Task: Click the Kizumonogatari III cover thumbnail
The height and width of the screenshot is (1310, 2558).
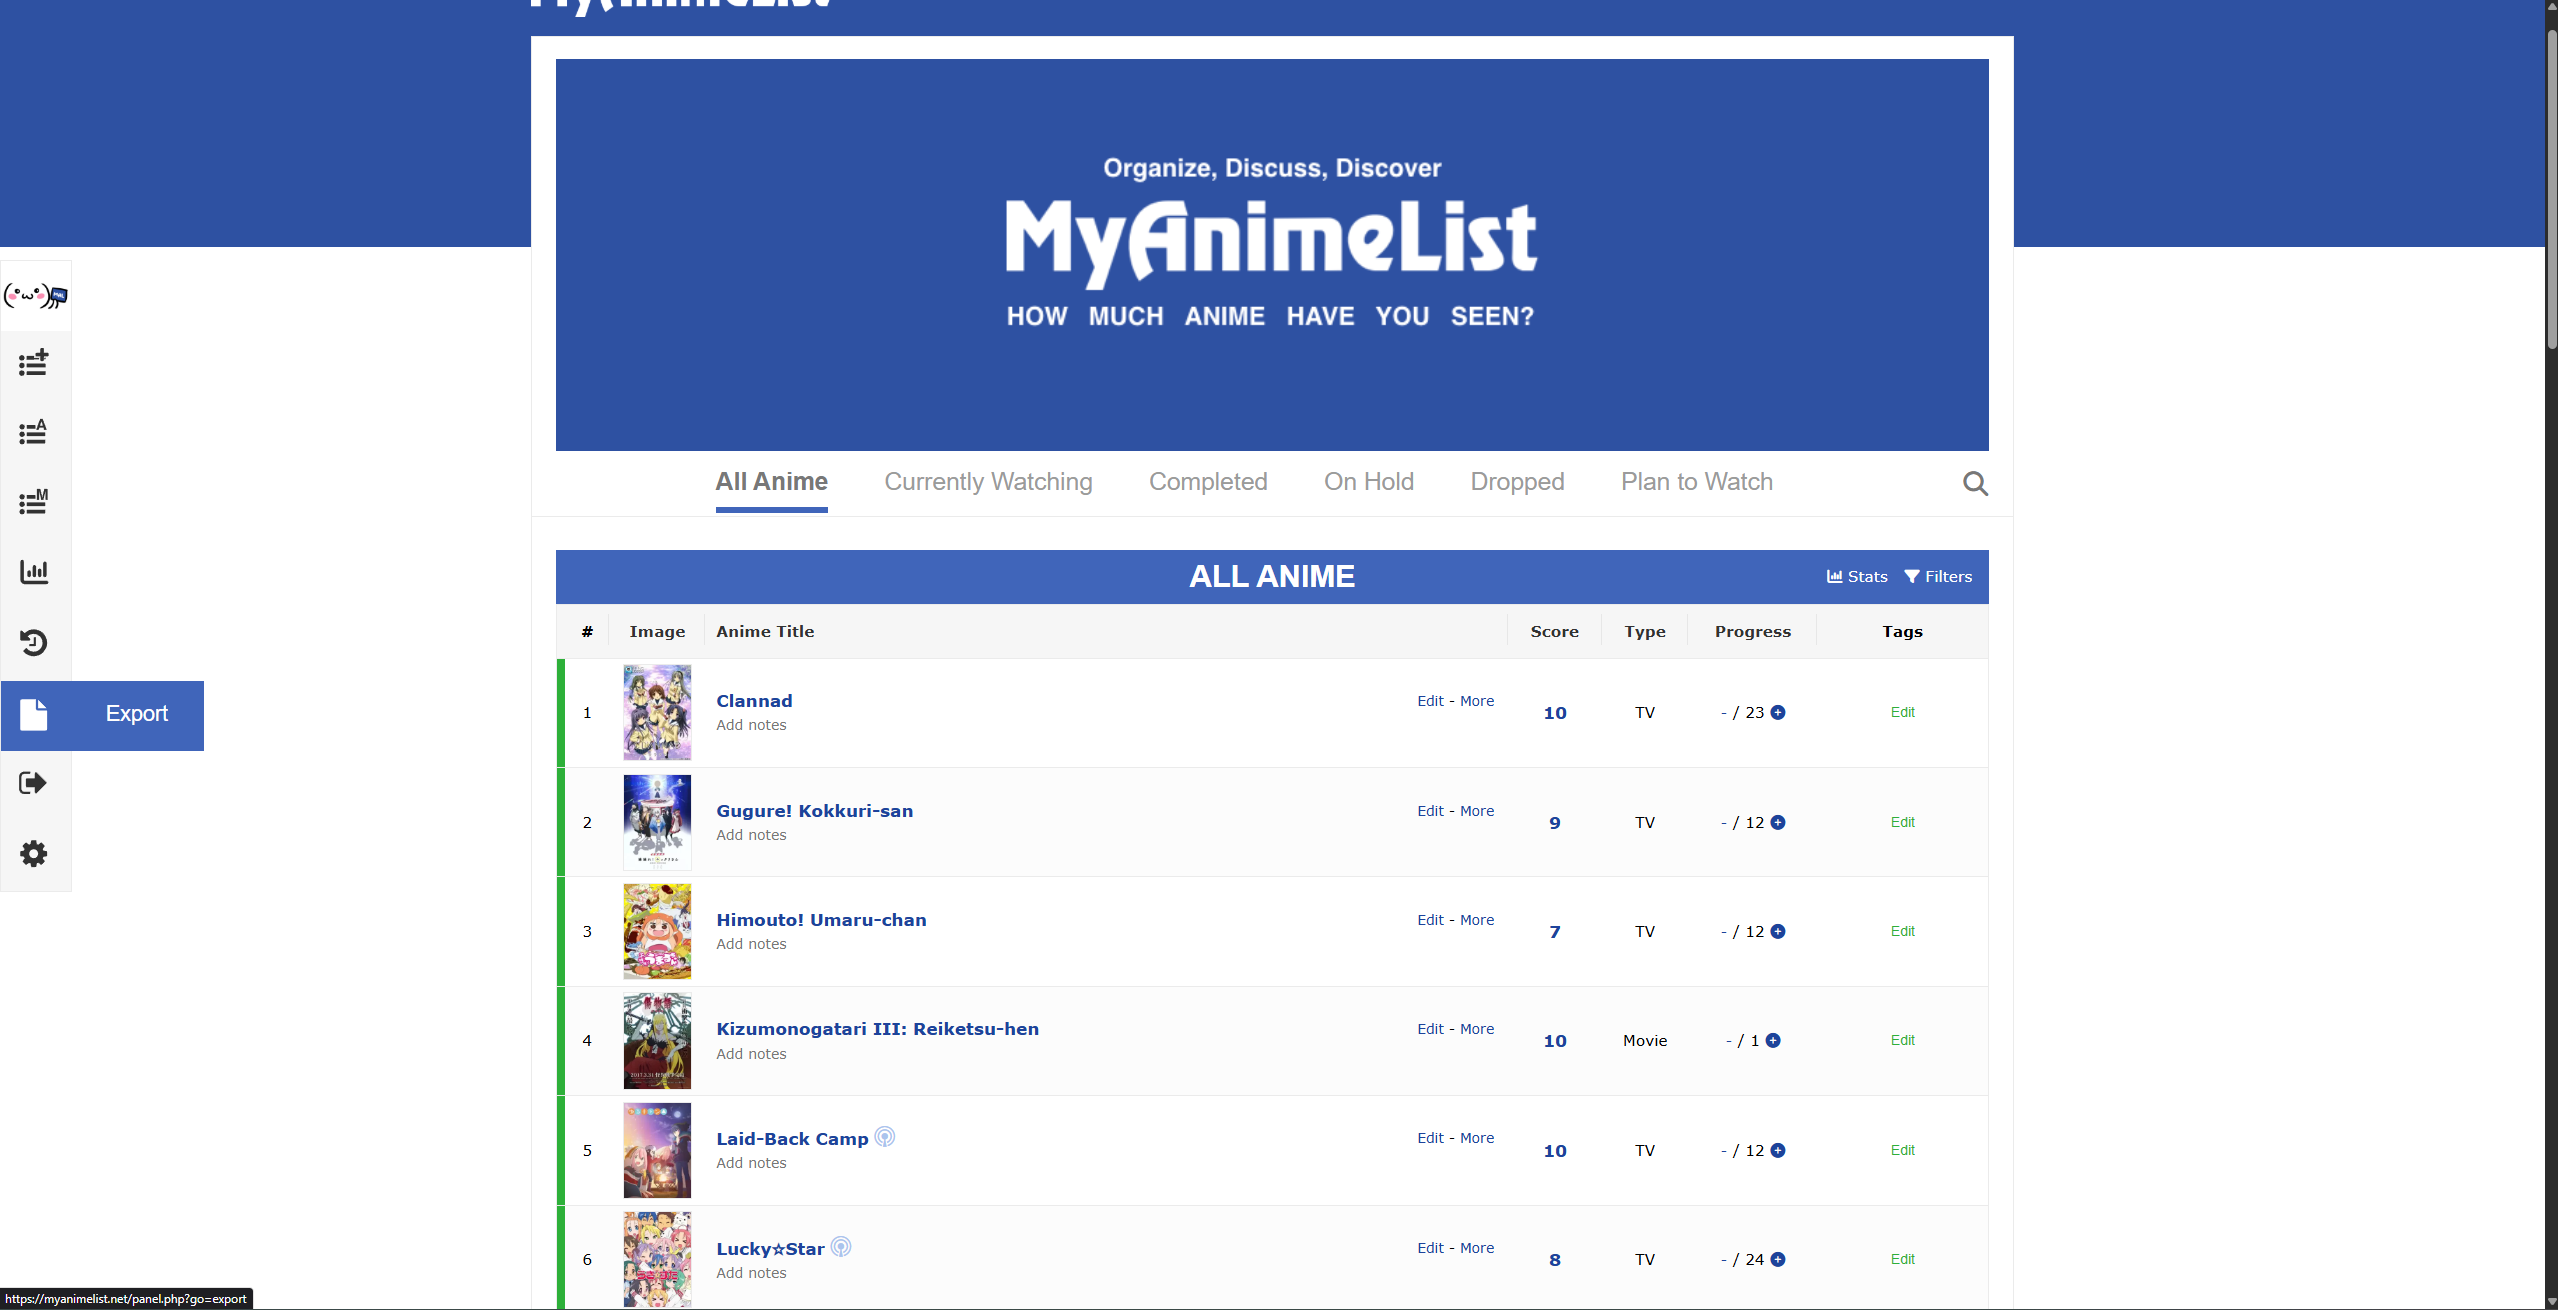Action: (657, 1040)
